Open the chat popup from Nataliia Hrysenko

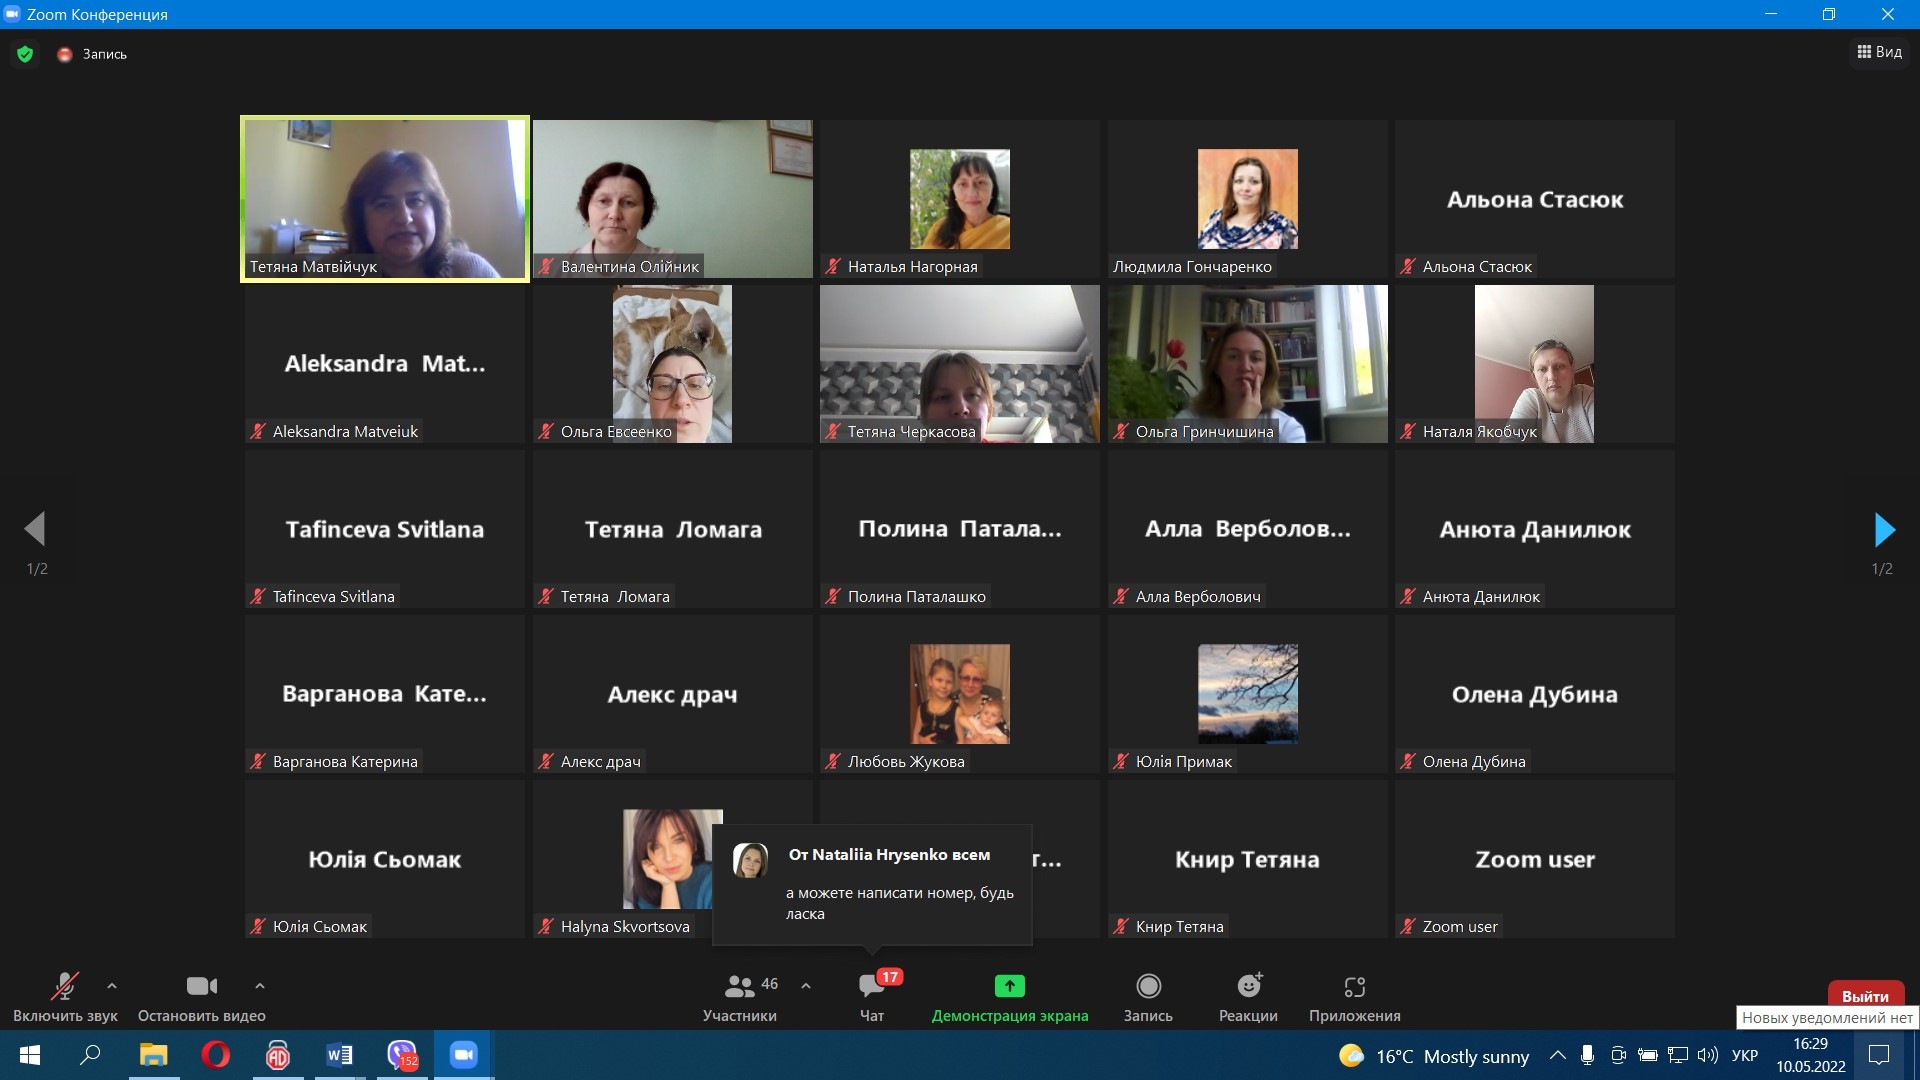coord(872,884)
